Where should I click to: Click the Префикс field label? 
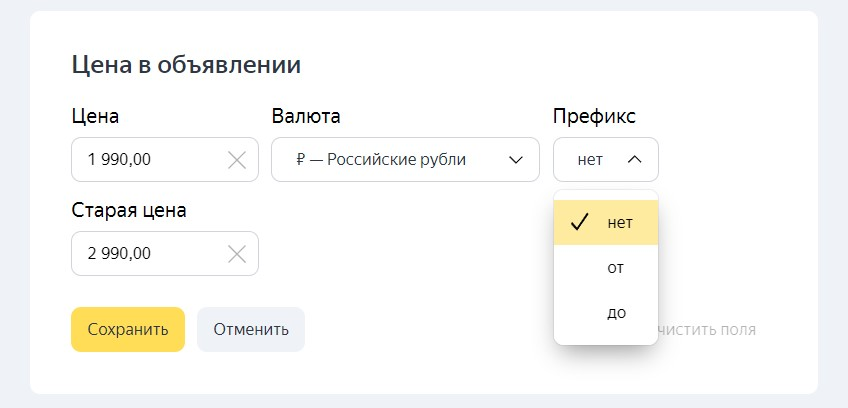point(594,116)
